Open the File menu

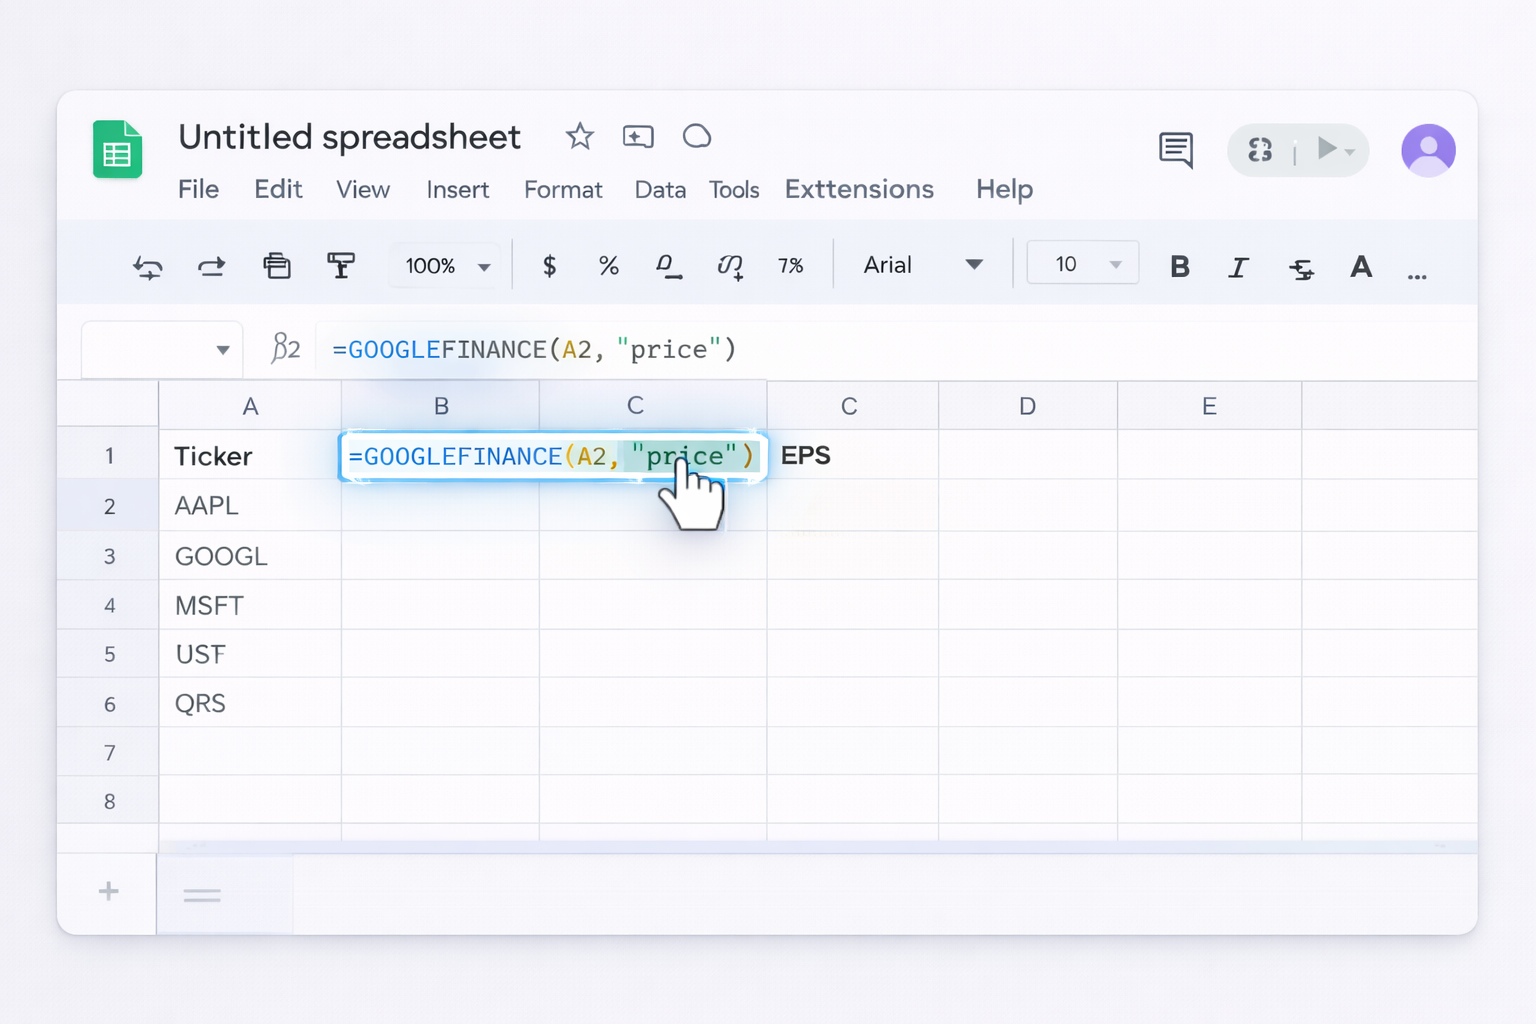tap(199, 189)
